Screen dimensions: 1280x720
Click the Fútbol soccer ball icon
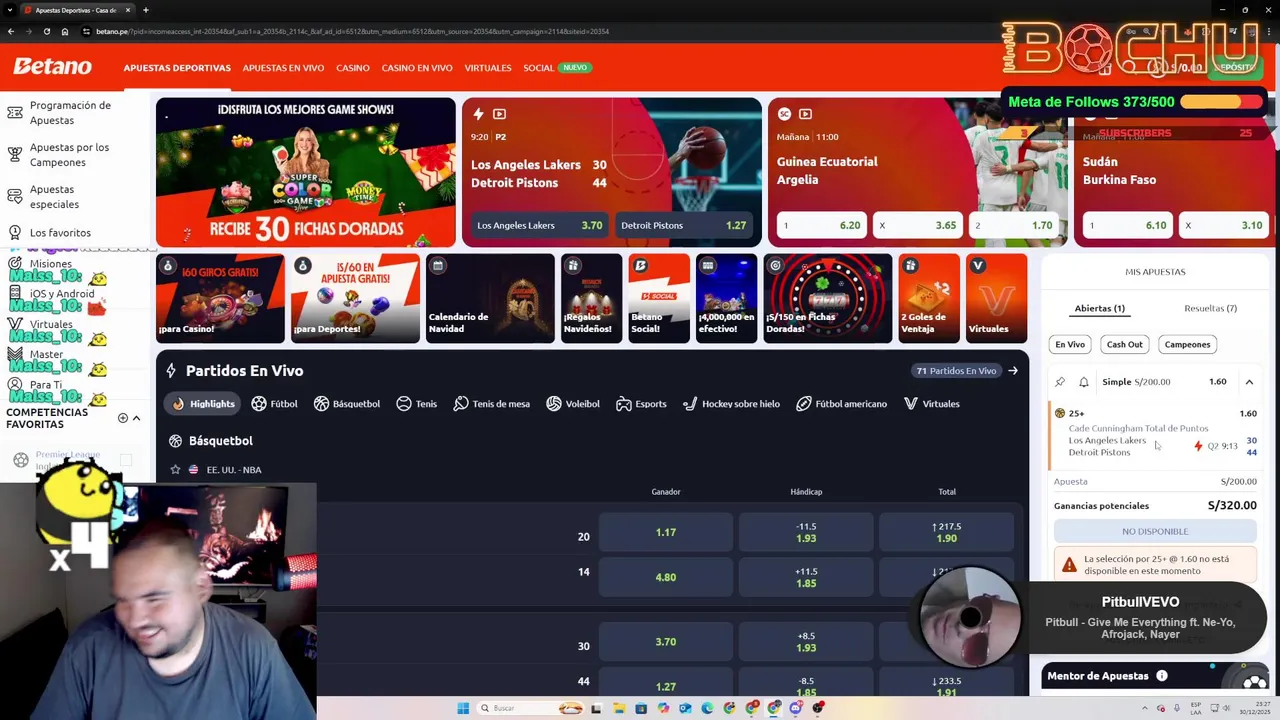coord(259,404)
